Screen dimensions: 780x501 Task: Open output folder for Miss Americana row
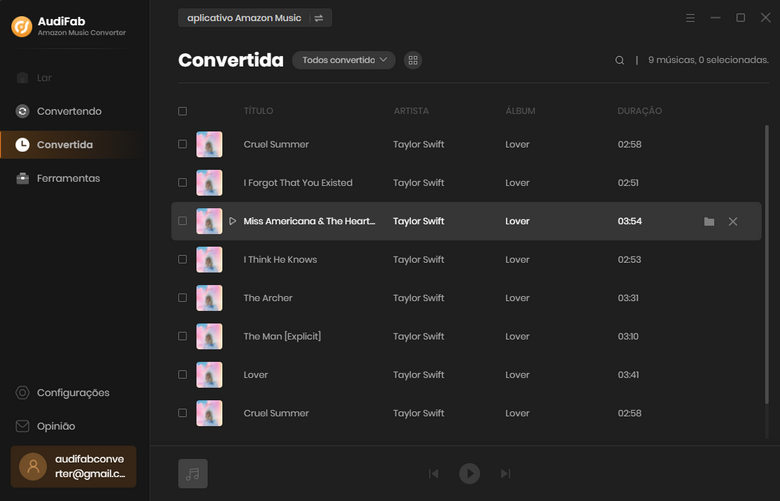[709, 221]
